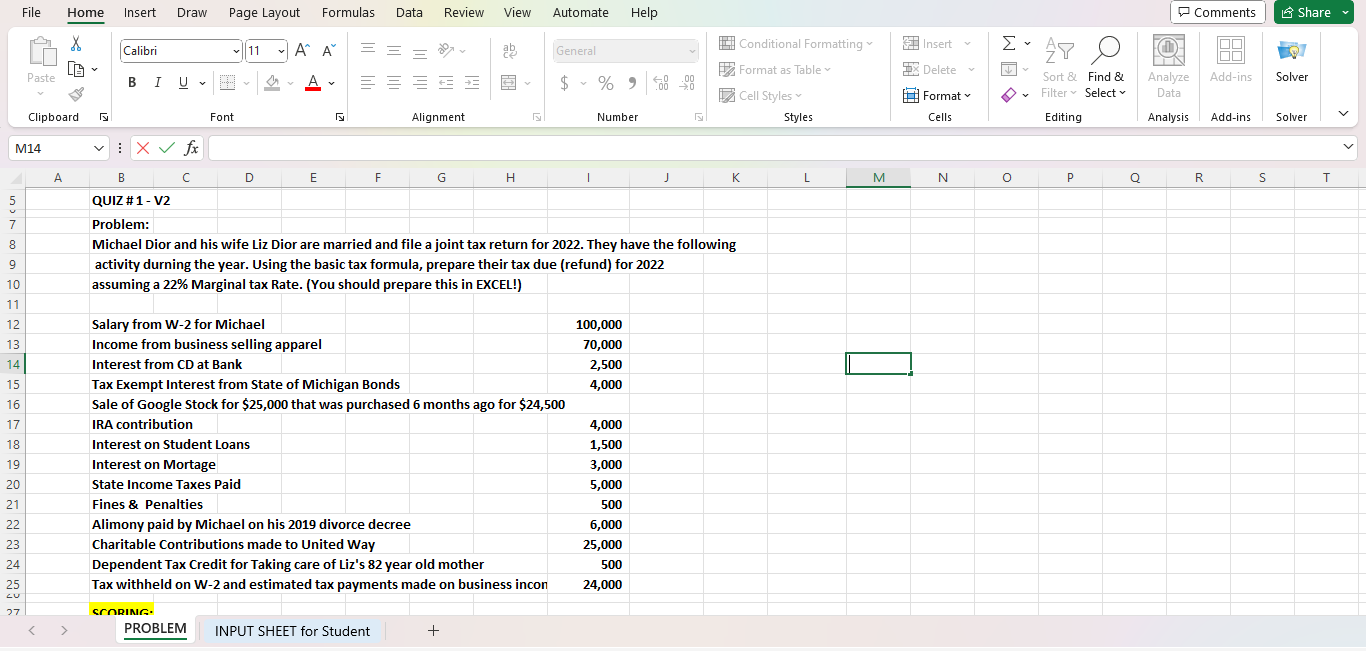This screenshot has height=651, width=1366.
Task: Open the Analyze Data tool
Action: coord(1168,67)
